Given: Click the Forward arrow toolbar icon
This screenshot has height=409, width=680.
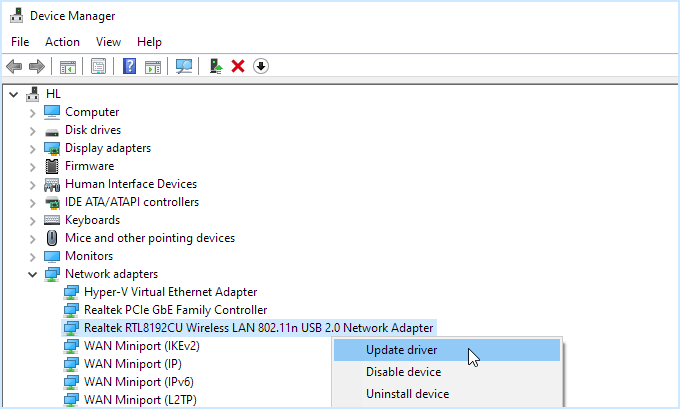Looking at the screenshot, I should (37, 66).
